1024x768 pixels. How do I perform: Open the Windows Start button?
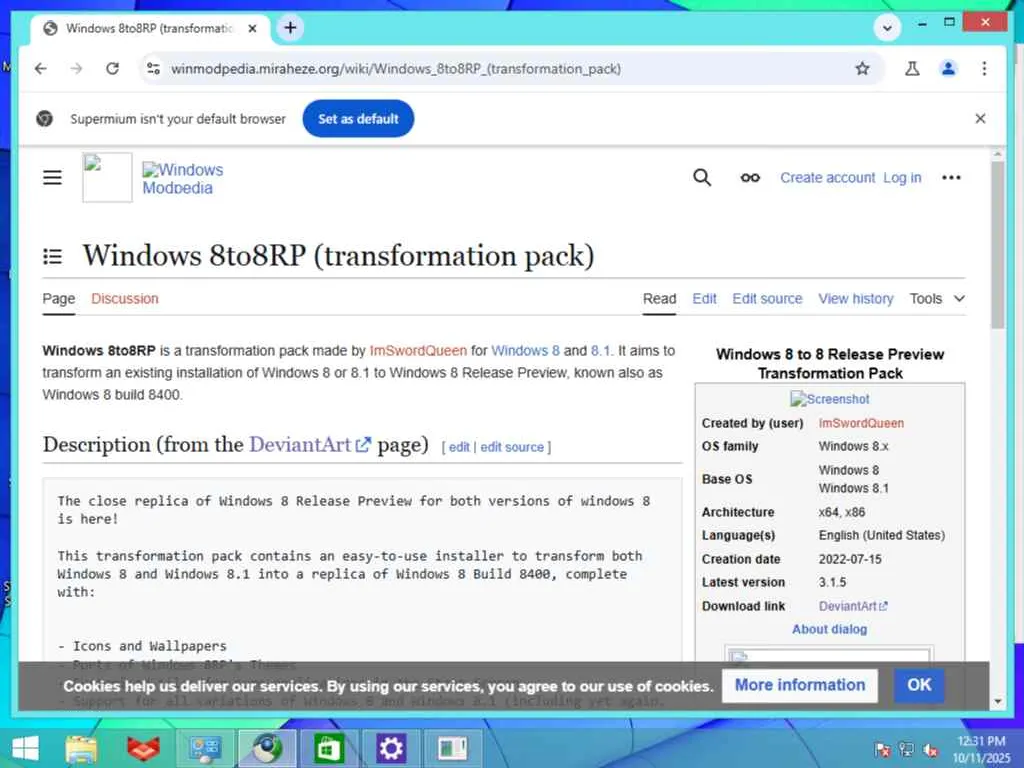click(x=25, y=748)
